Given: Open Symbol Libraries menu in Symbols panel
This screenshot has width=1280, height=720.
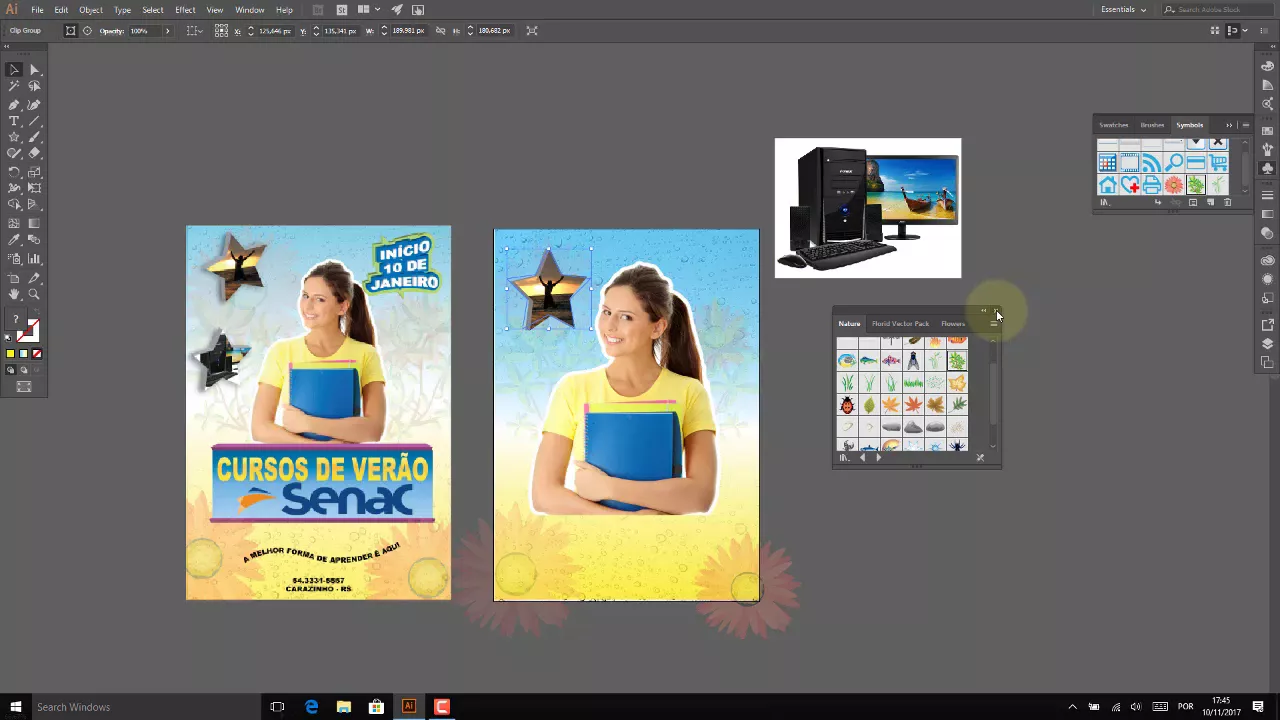Looking at the screenshot, I should pos(1105,202).
